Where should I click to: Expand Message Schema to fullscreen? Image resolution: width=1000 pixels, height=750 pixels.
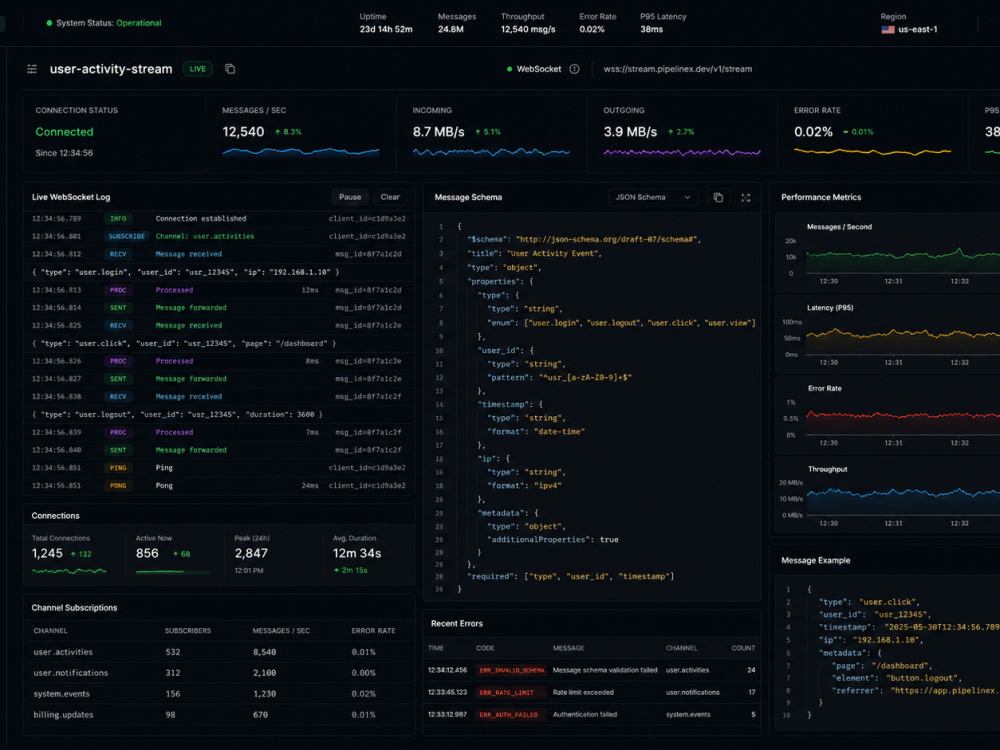746,198
